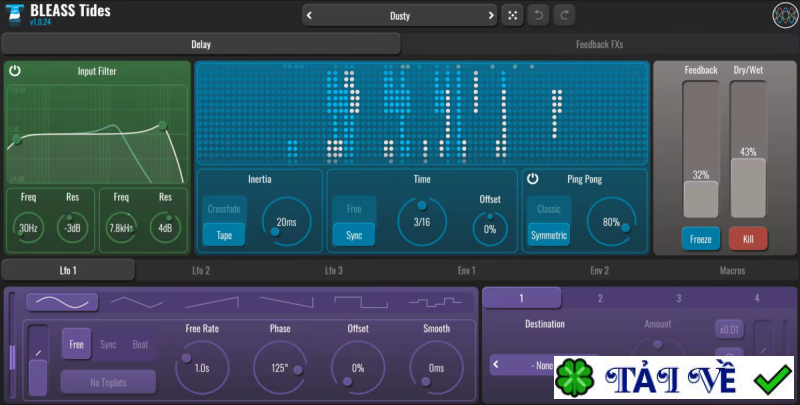The width and height of the screenshot is (800, 405).
Task: Go to the previous preset arrow
Action: coord(309,15)
